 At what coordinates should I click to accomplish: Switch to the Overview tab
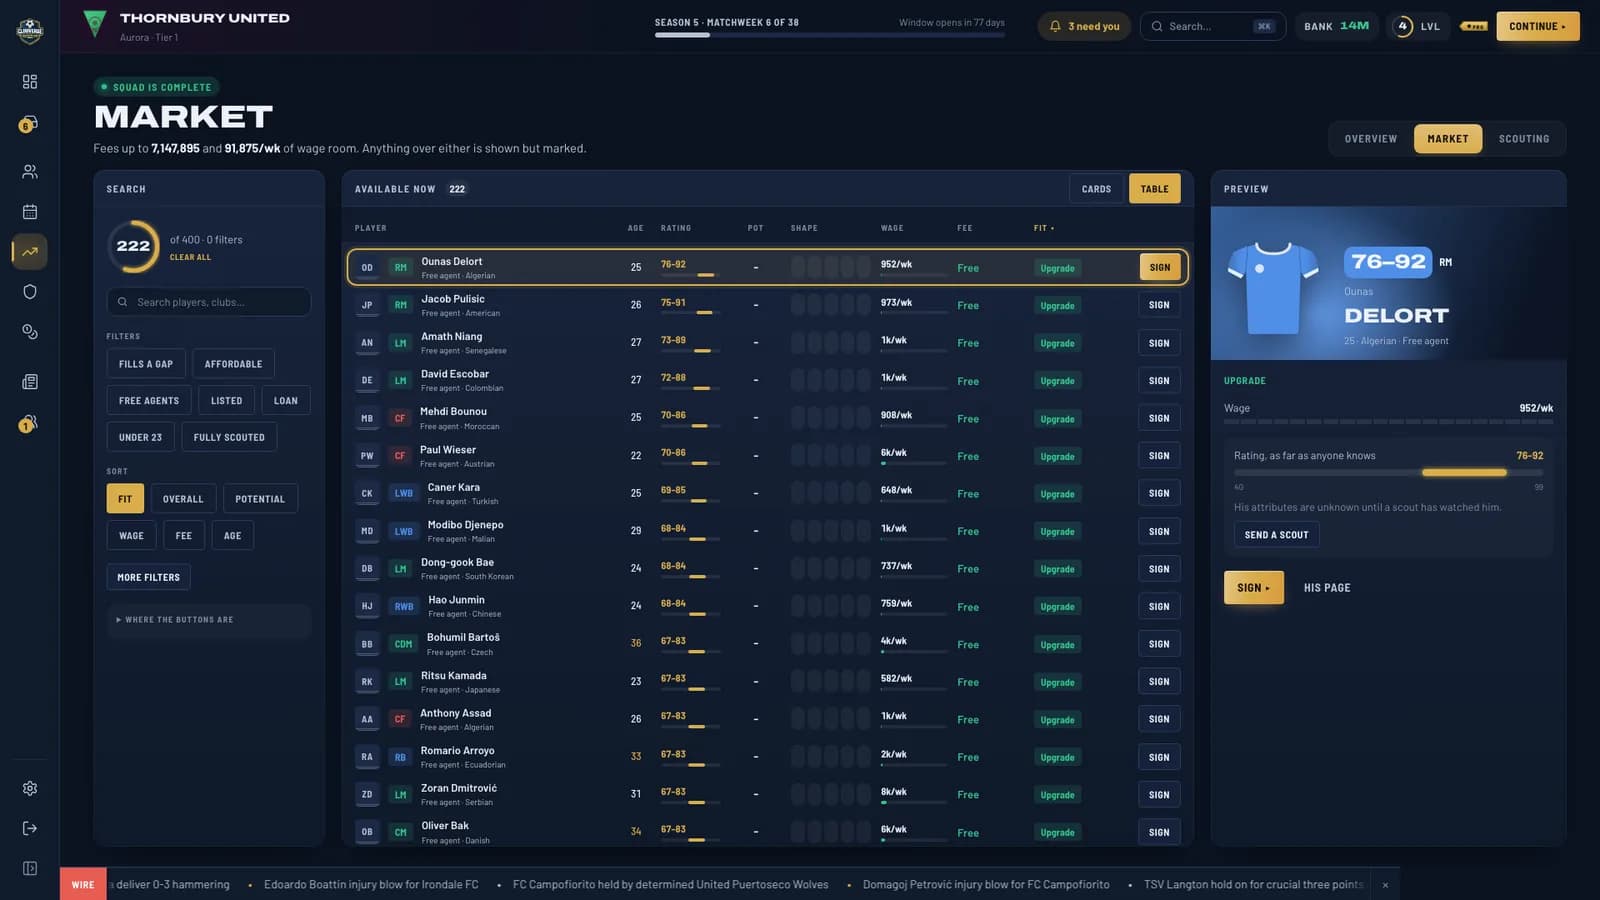(1370, 139)
